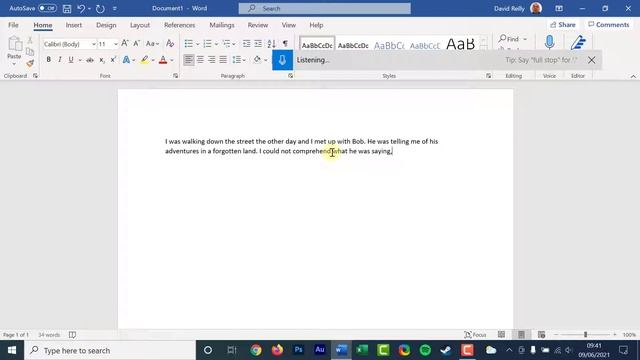Align text to the left
The width and height of the screenshot is (640, 360).
point(189,60)
